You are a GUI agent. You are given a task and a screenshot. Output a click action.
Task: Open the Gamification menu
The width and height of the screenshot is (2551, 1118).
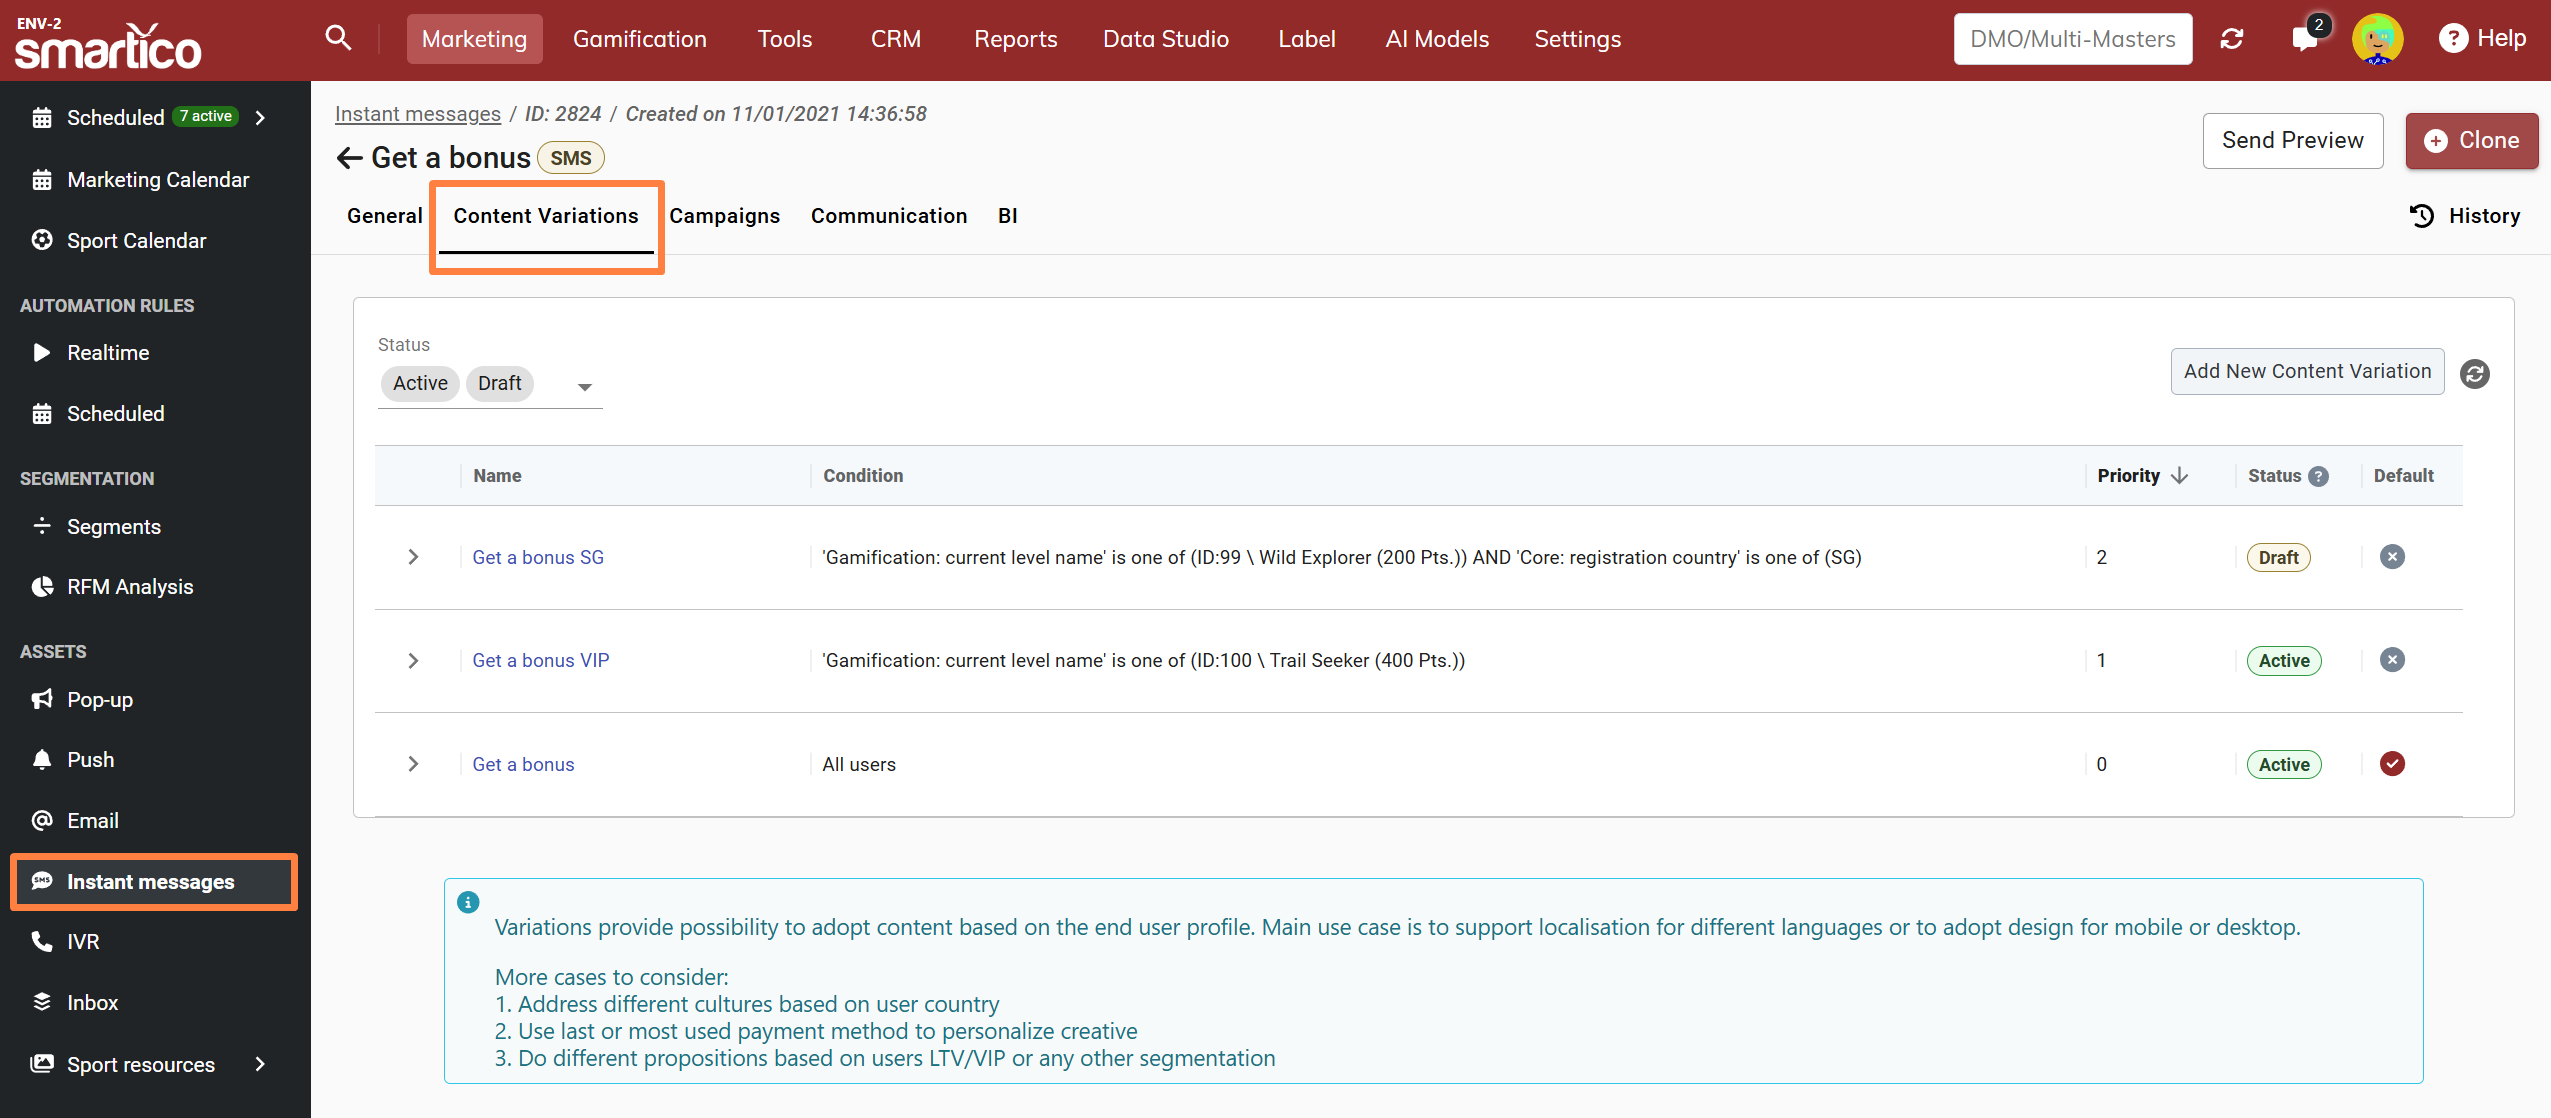click(x=639, y=39)
